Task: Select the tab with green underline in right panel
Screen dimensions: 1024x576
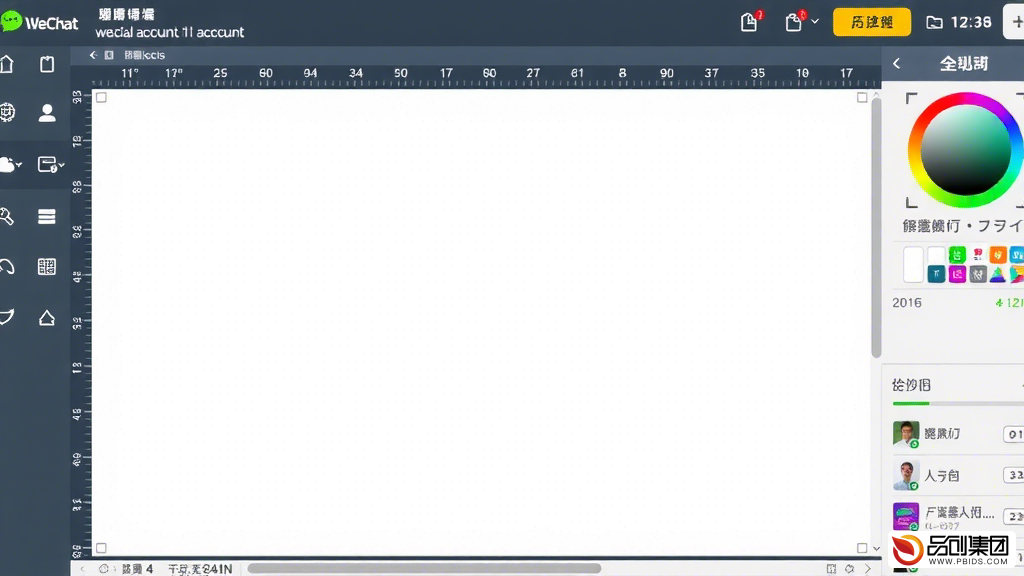Action: pos(911,385)
